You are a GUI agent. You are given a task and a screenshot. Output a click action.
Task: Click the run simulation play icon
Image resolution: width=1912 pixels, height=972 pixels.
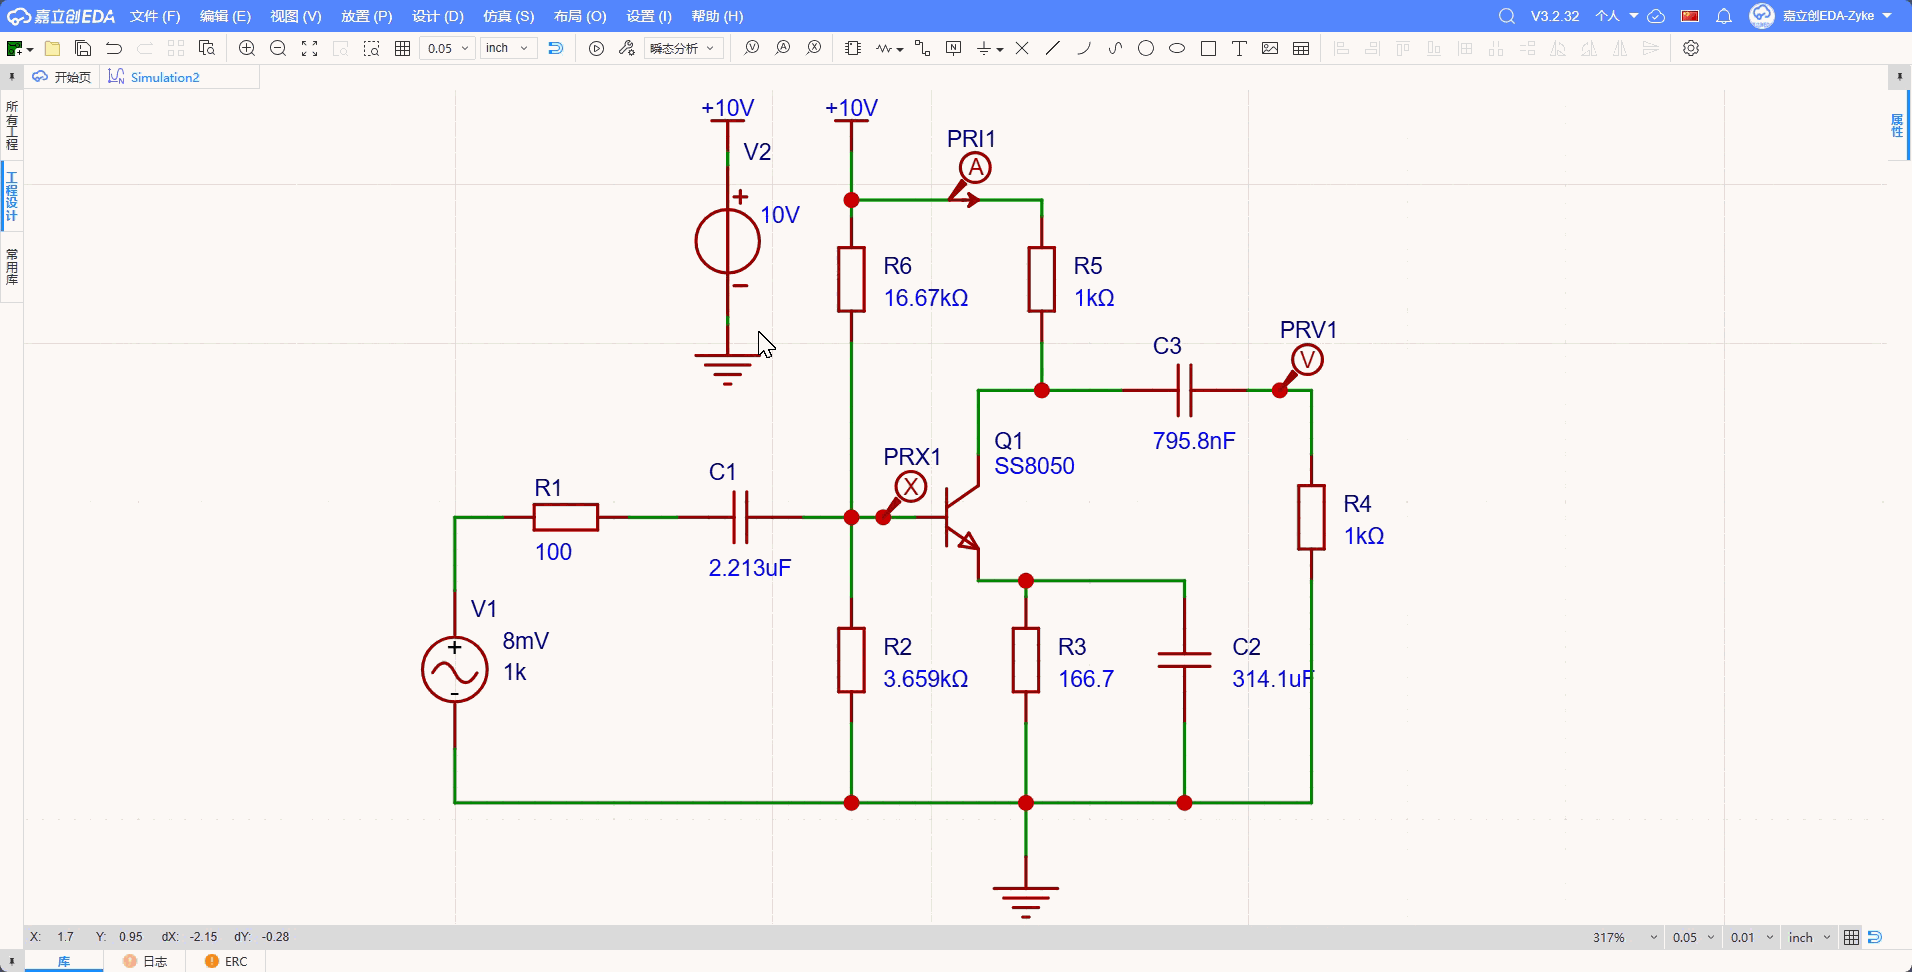click(x=596, y=48)
